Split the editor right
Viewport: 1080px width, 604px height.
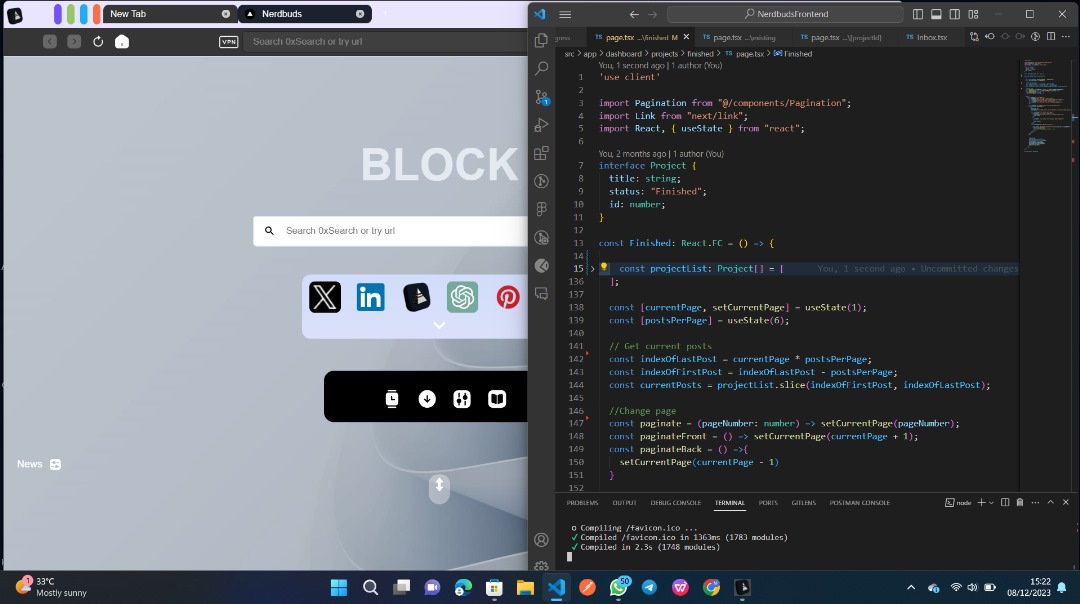(1051, 37)
